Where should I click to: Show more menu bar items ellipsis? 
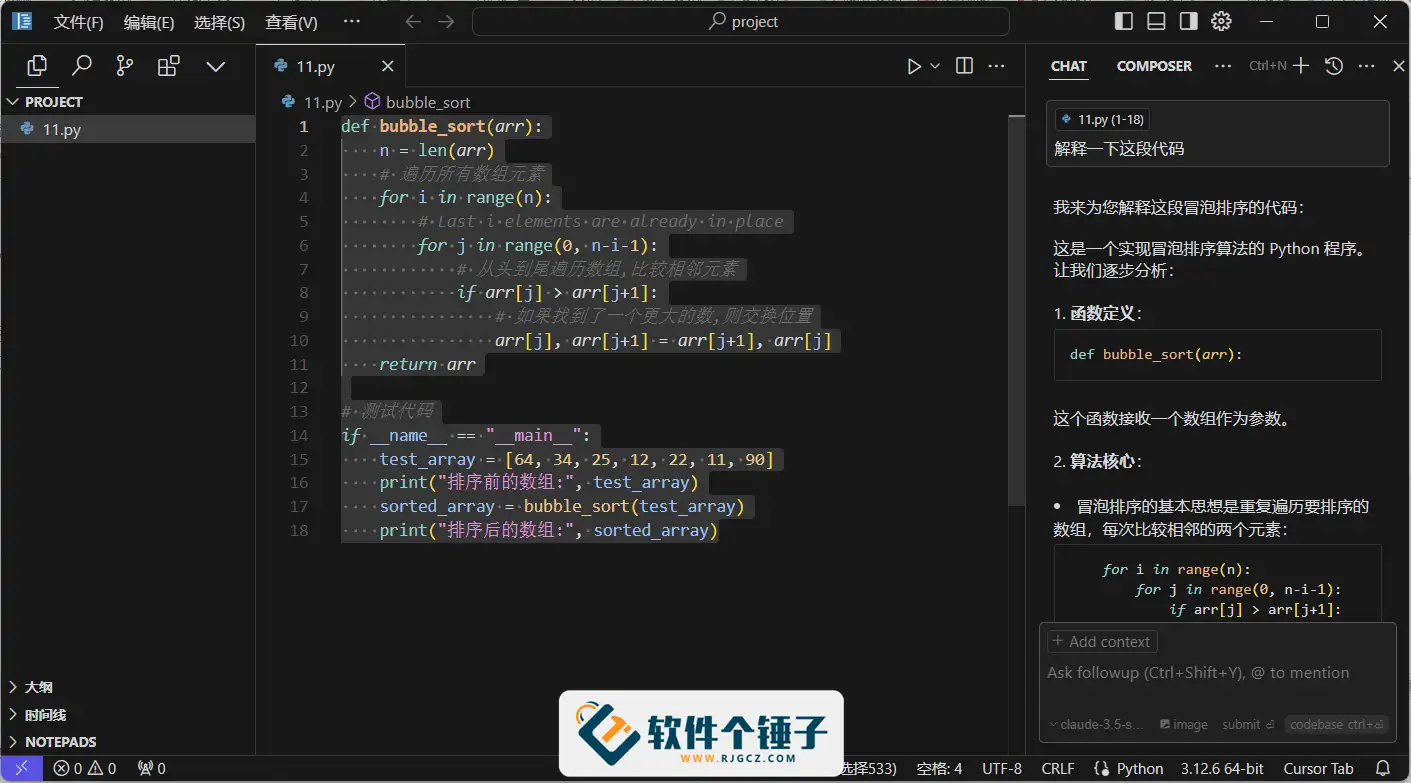[x=351, y=21]
